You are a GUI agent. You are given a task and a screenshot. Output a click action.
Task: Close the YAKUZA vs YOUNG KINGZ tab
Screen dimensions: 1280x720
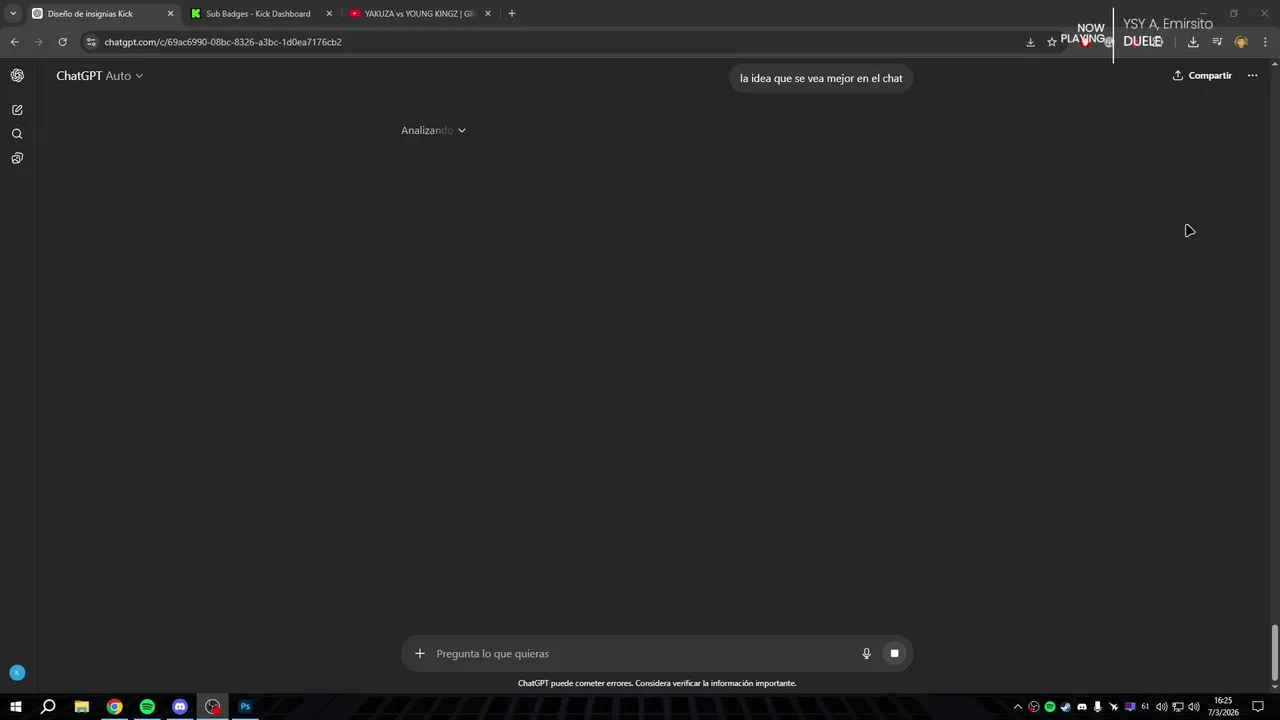(488, 14)
